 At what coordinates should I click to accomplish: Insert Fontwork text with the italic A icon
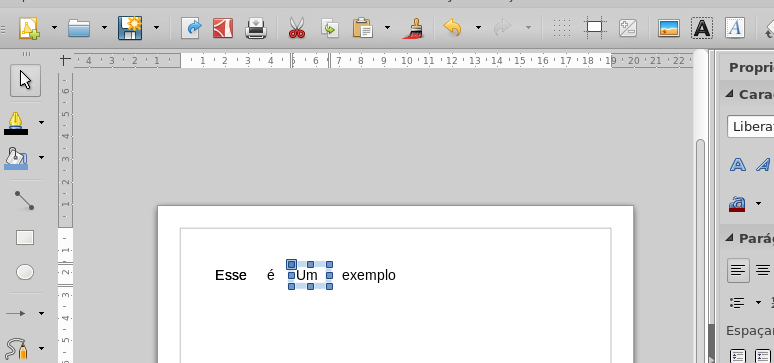tap(735, 28)
